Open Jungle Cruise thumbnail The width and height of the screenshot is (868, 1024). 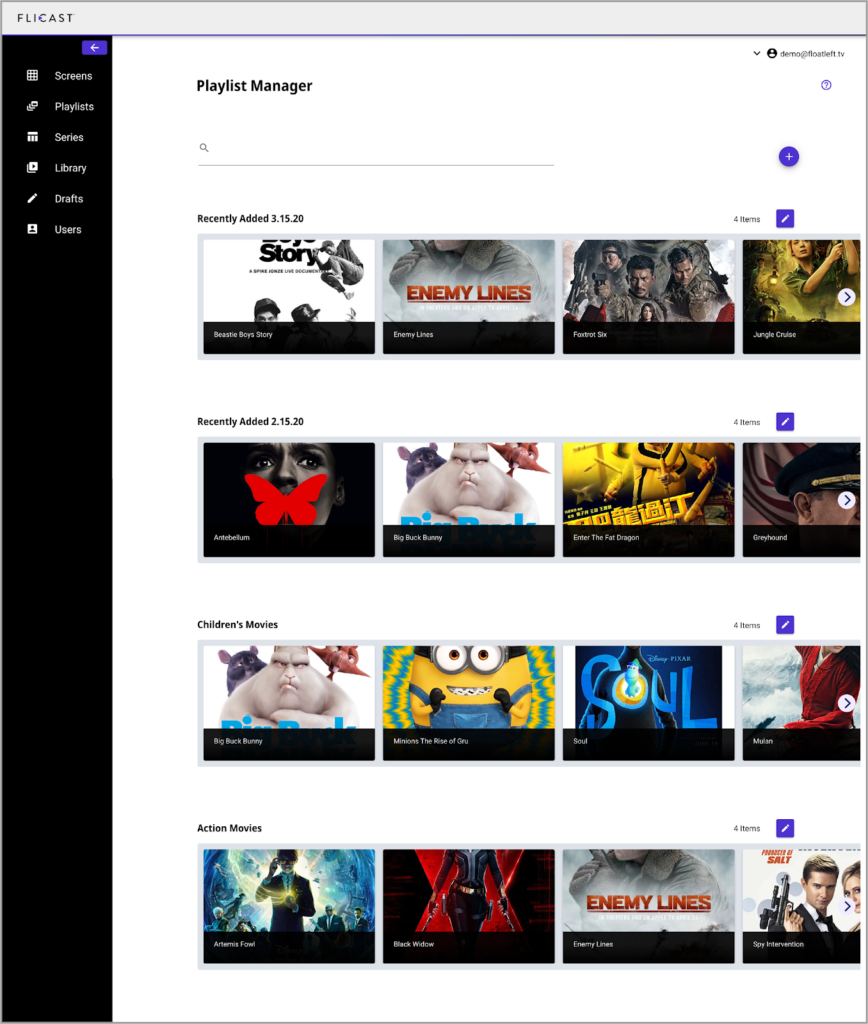pyautogui.click(x=801, y=296)
